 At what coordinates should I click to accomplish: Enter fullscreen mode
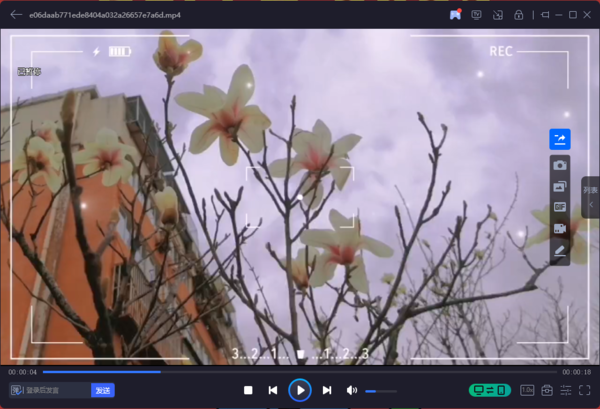point(585,390)
